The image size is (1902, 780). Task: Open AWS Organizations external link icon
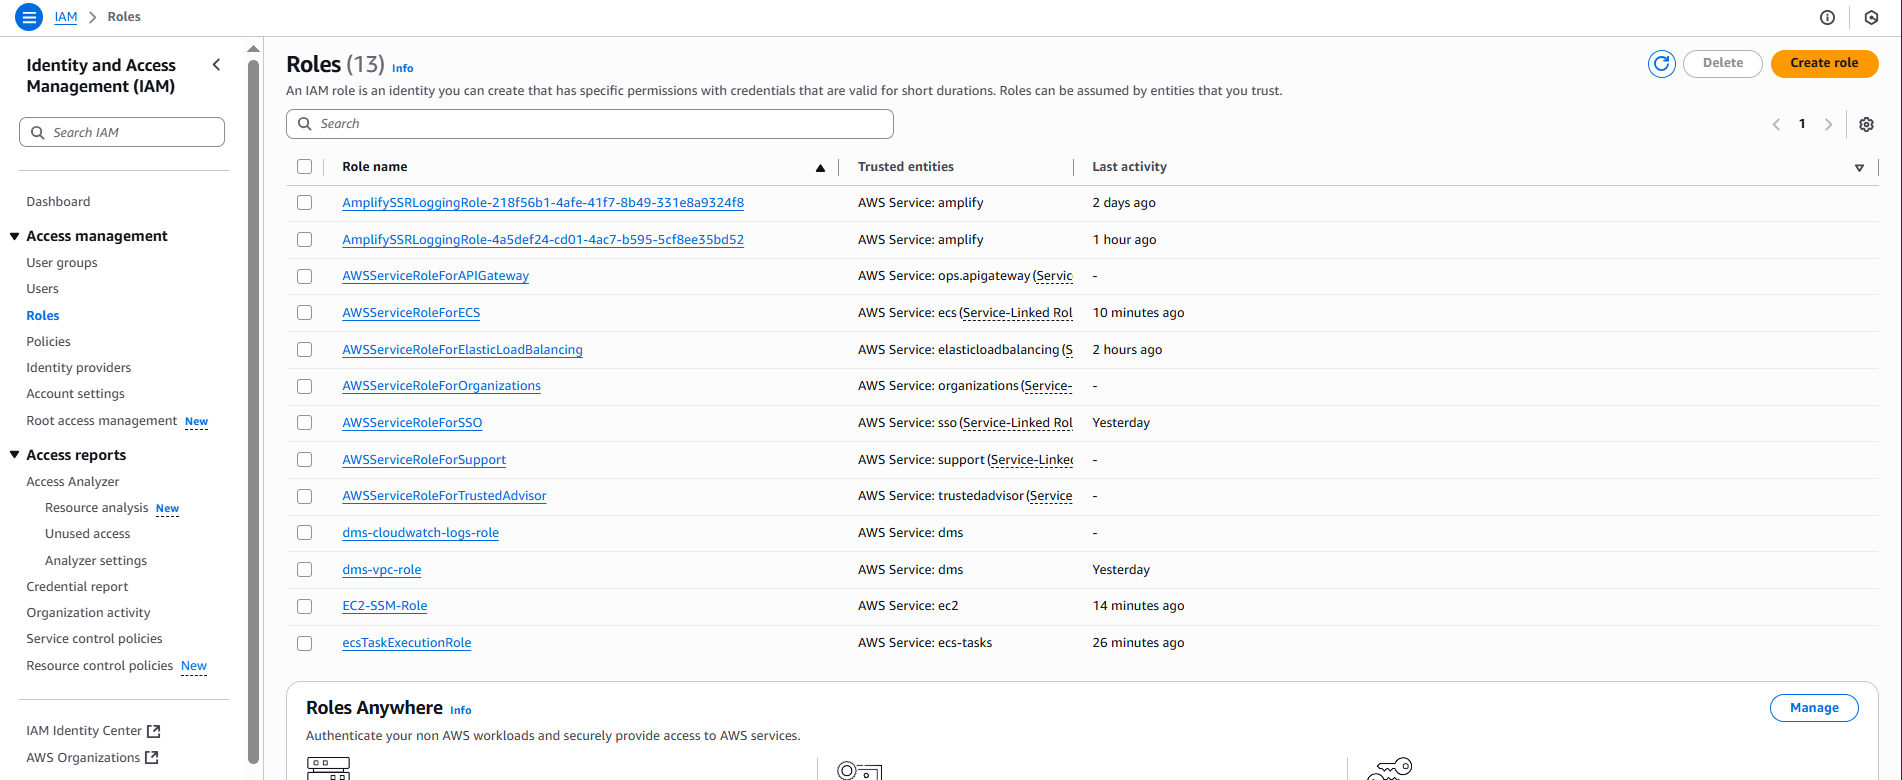click(x=152, y=758)
